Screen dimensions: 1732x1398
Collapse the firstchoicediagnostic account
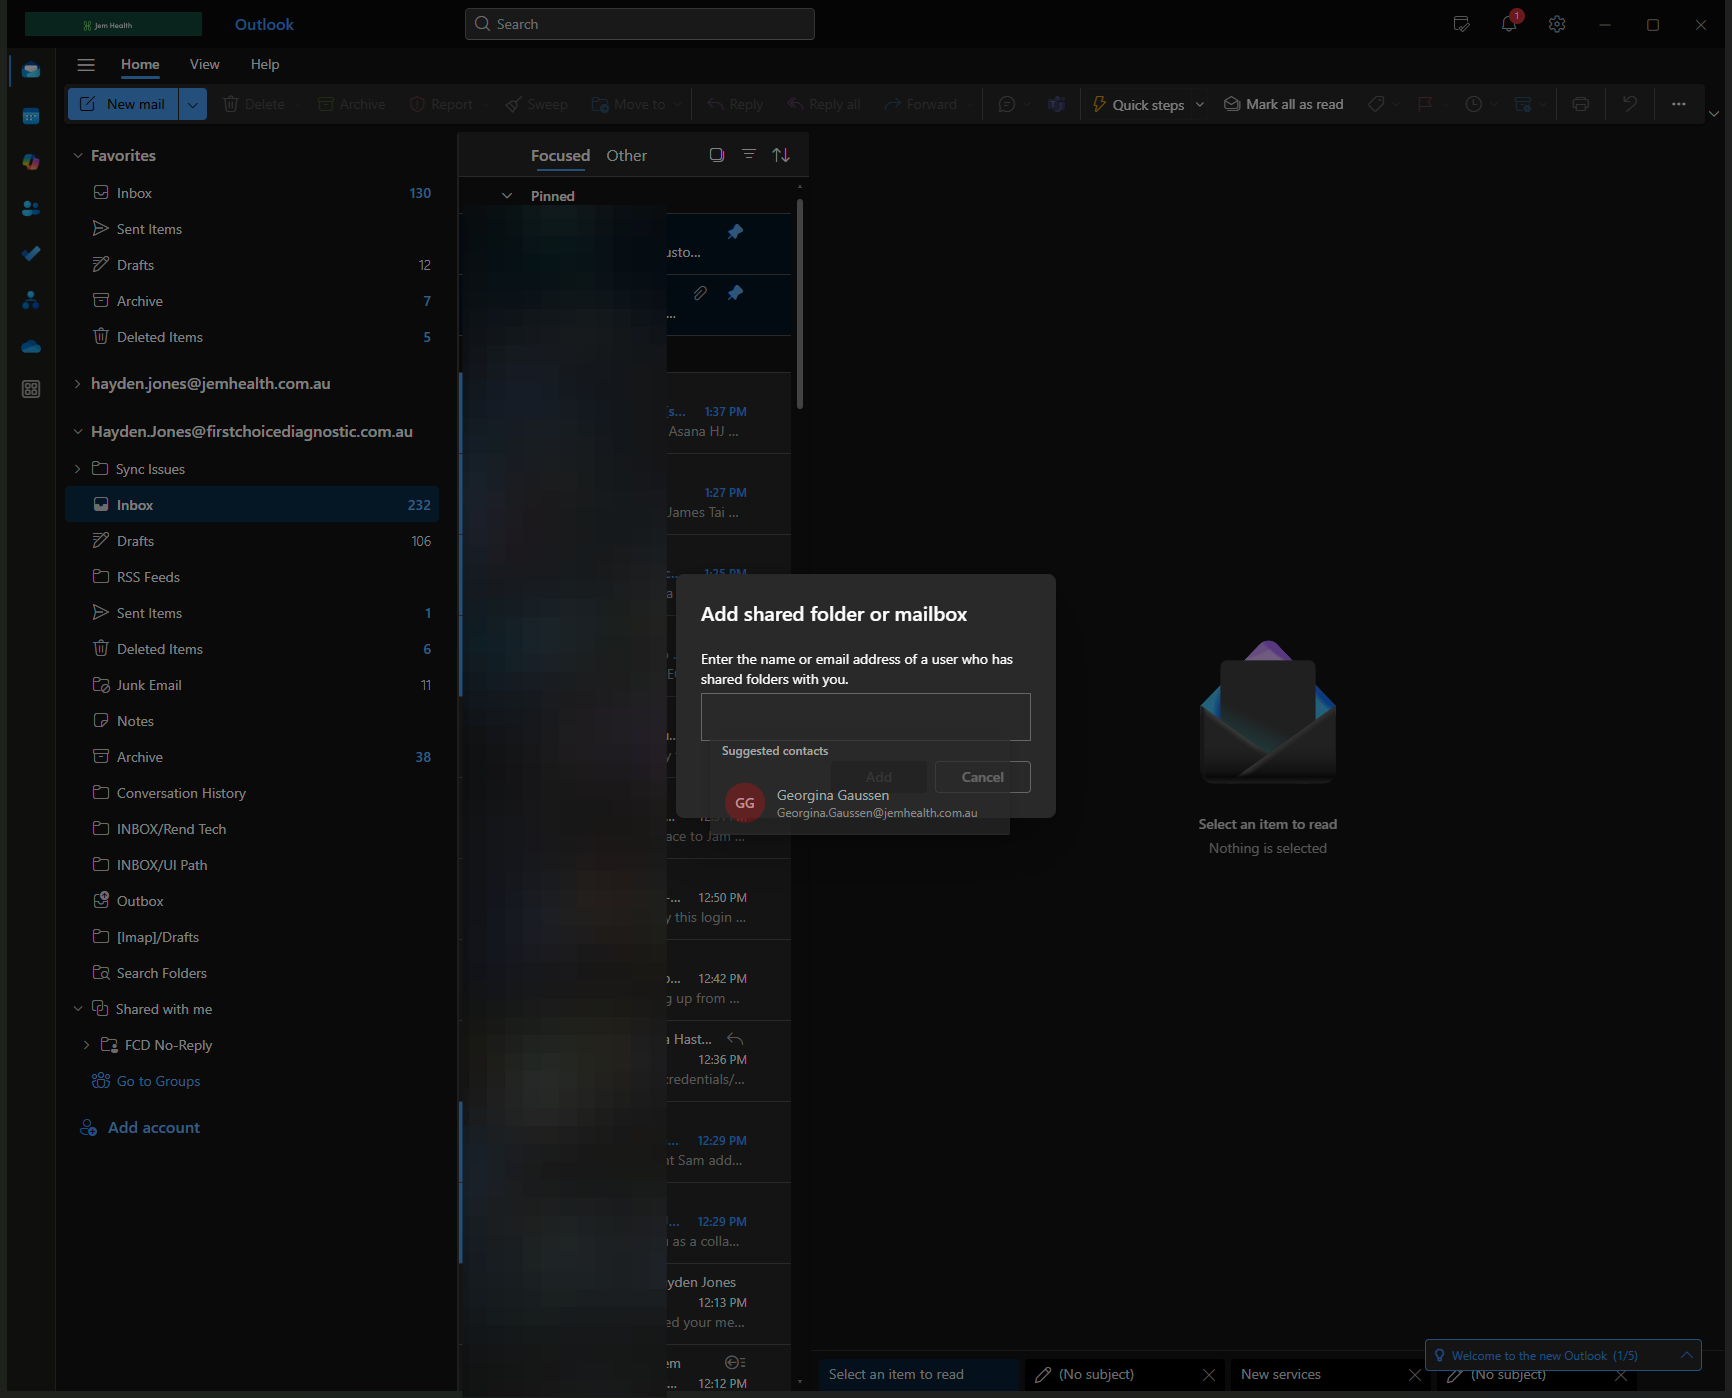78,432
